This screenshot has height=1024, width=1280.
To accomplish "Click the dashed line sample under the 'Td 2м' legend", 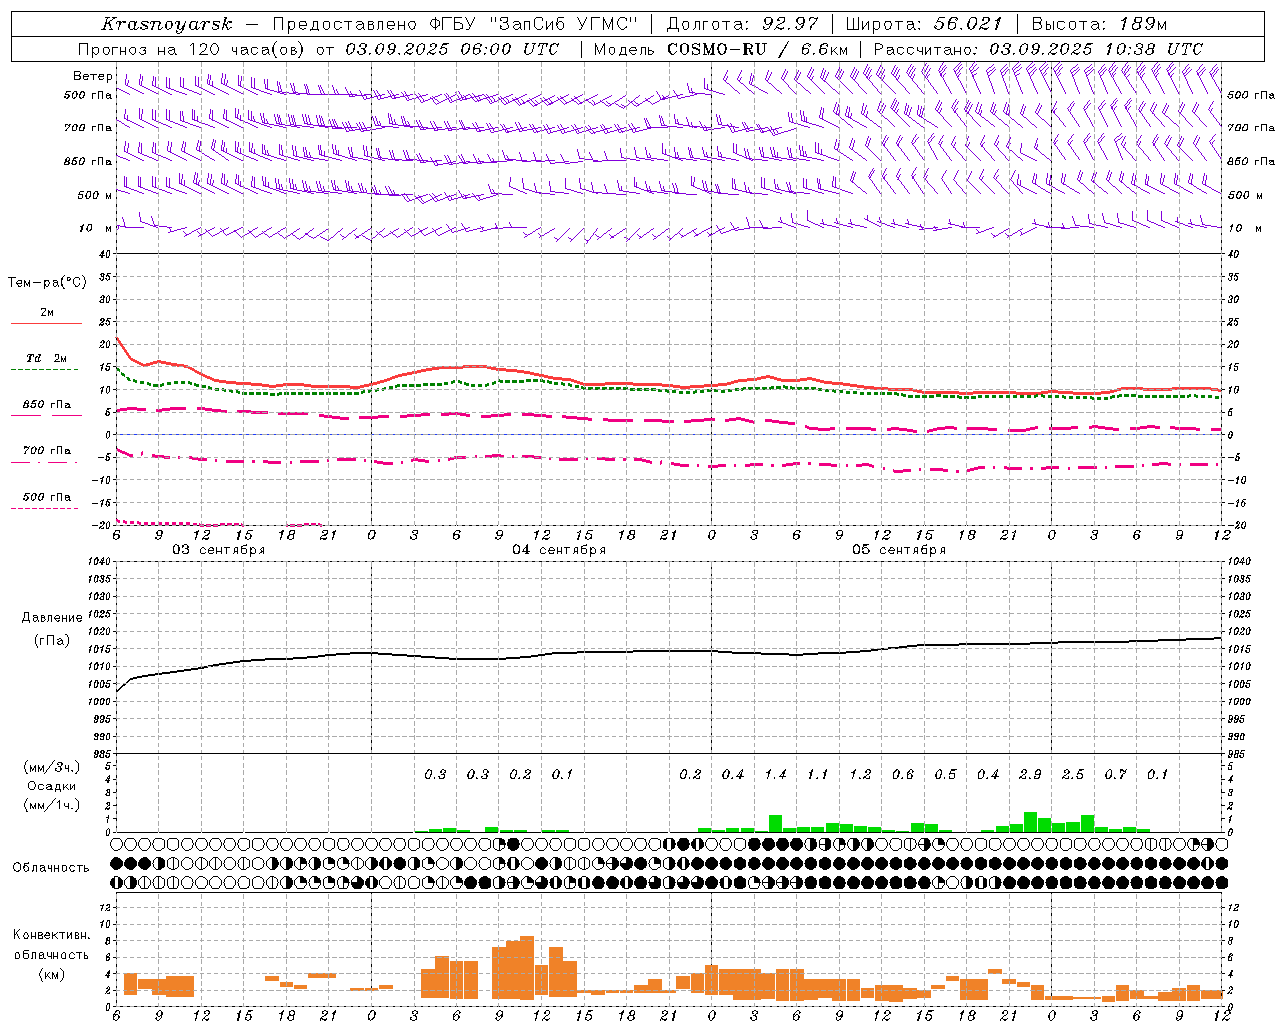I will [45, 369].
